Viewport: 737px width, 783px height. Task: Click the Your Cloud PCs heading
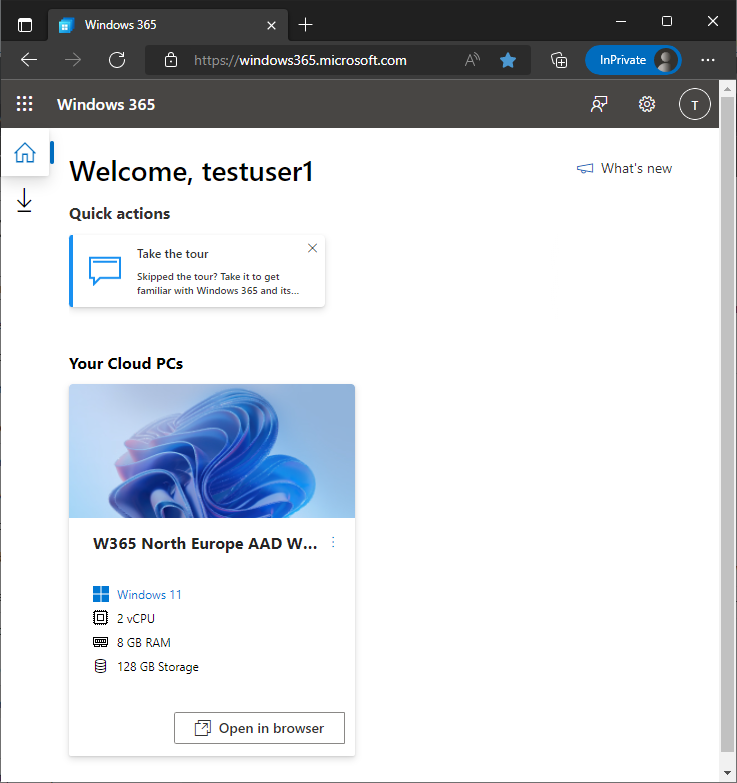click(126, 364)
